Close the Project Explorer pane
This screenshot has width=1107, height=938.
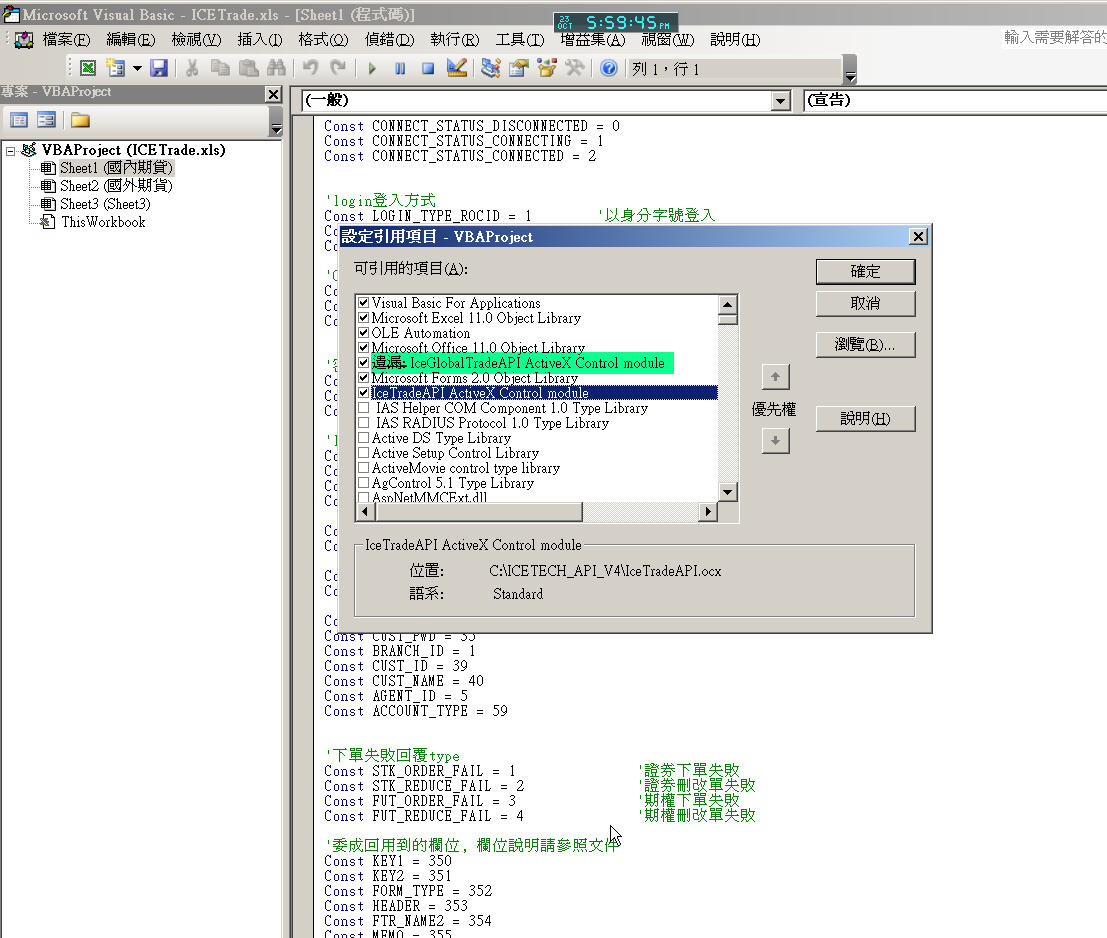tap(273, 94)
